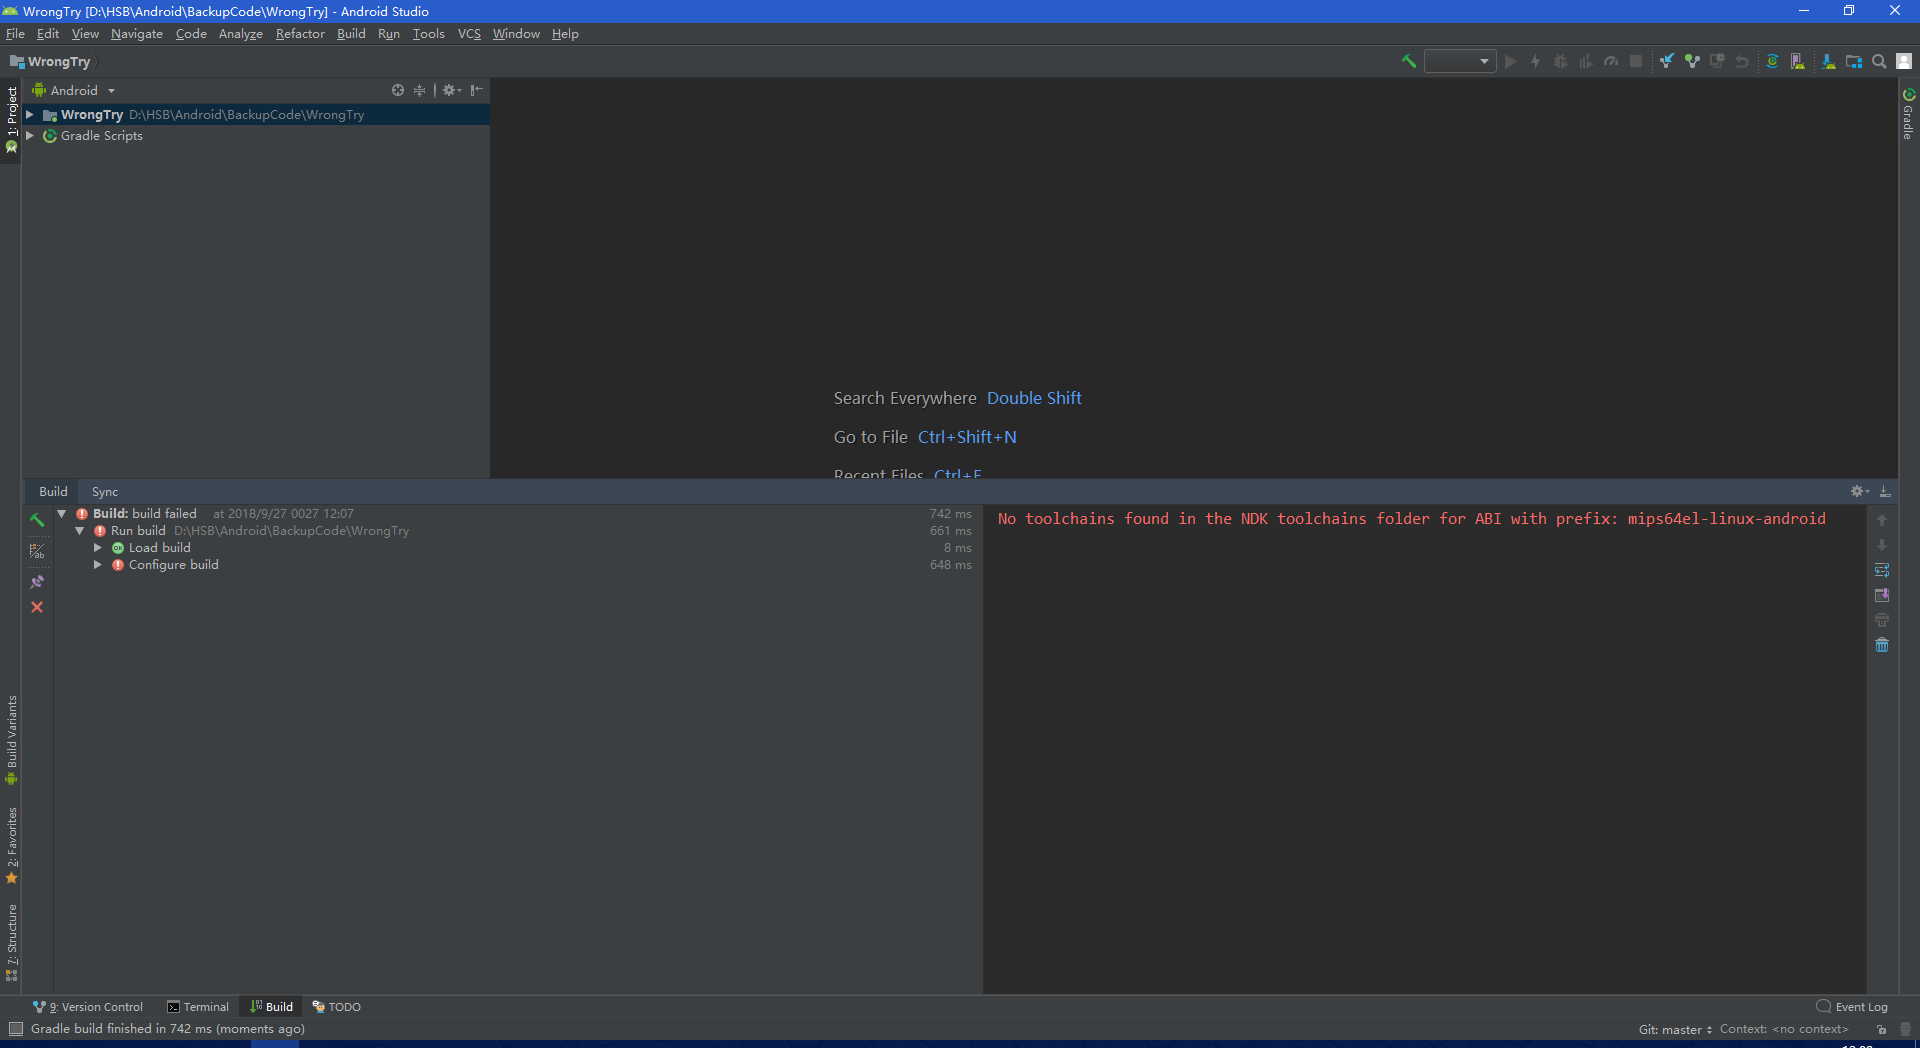The image size is (1920, 1048).
Task: Click the VCS Update Project icon
Action: click(1667, 61)
